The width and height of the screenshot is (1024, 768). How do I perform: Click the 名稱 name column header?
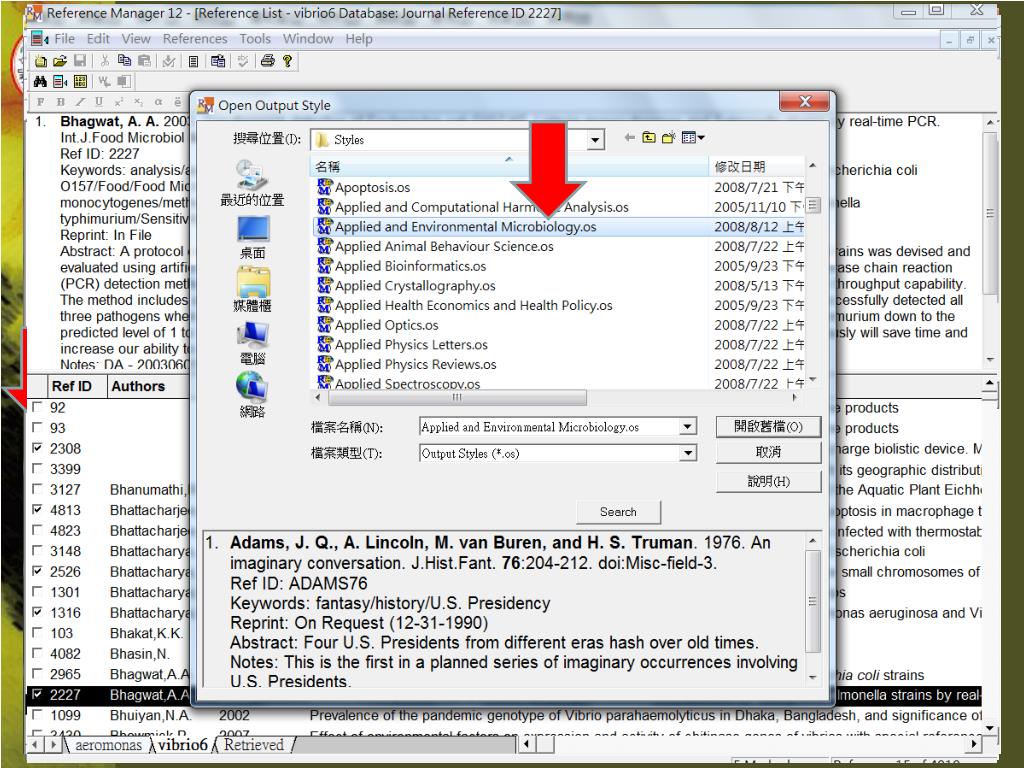tap(509, 167)
